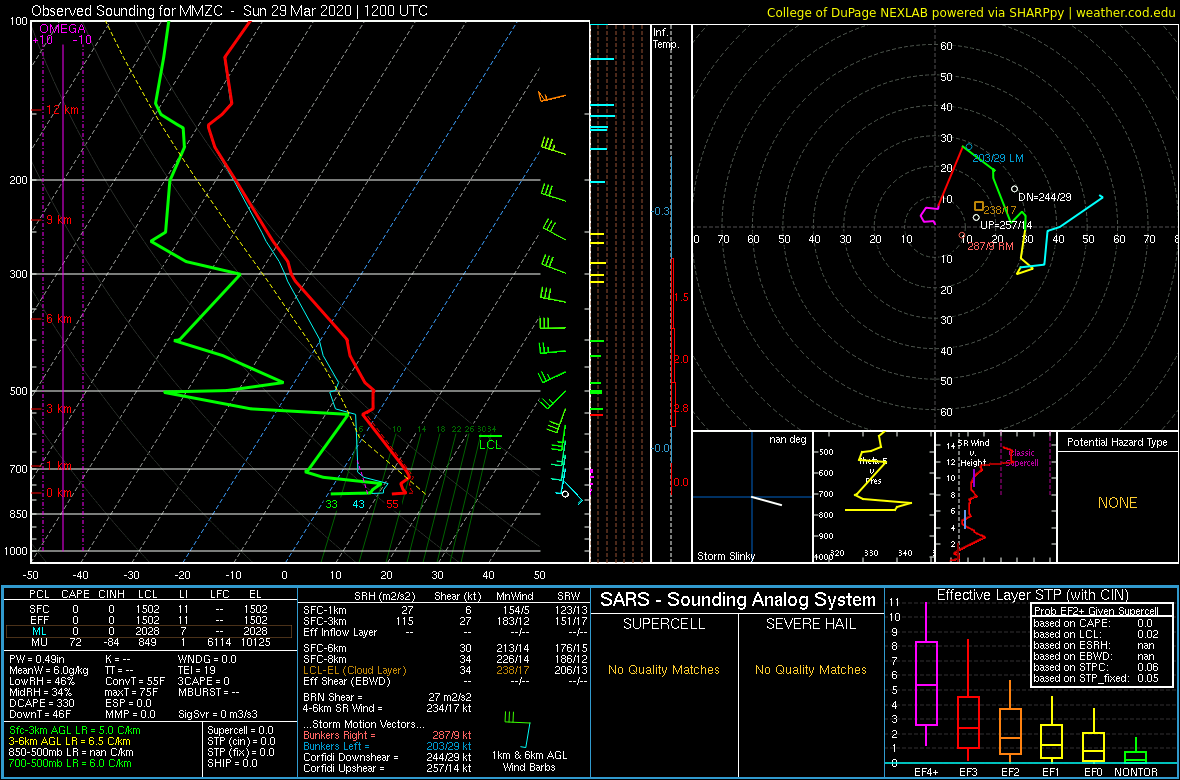
Task: Click the Corfidi Downshear = 244/29 kt value
Action: 387,757
